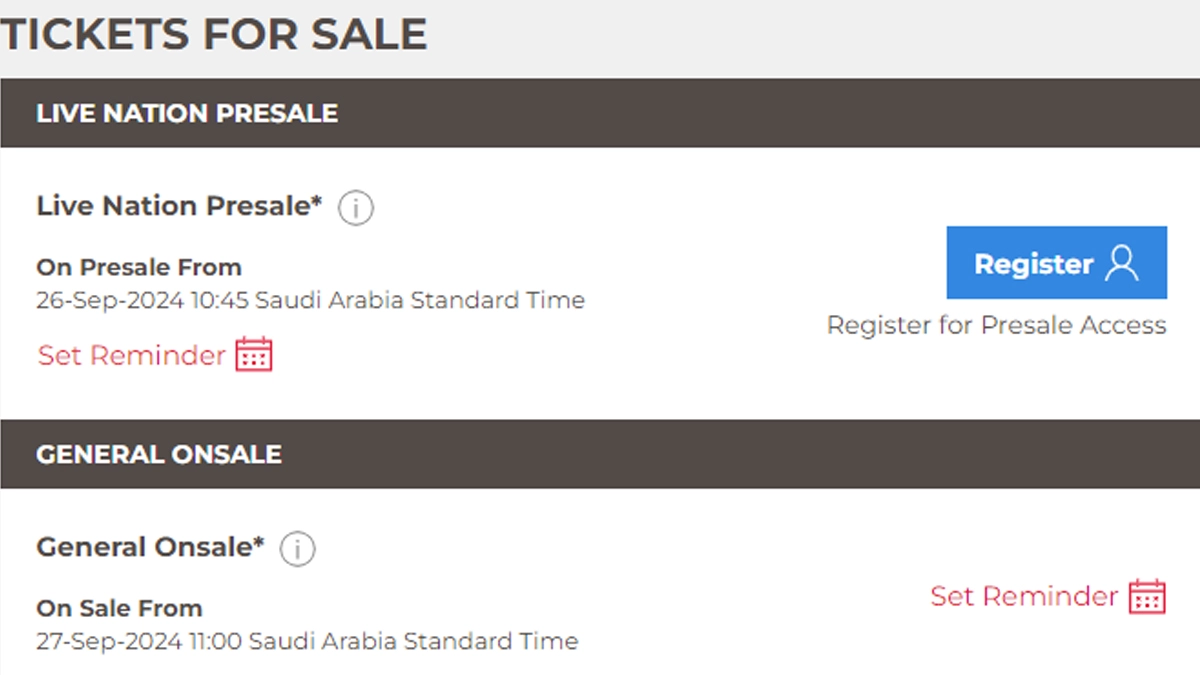The image size is (1200, 675).
Task: Click the TICKETS FOR SALE heading
Action: [214, 35]
